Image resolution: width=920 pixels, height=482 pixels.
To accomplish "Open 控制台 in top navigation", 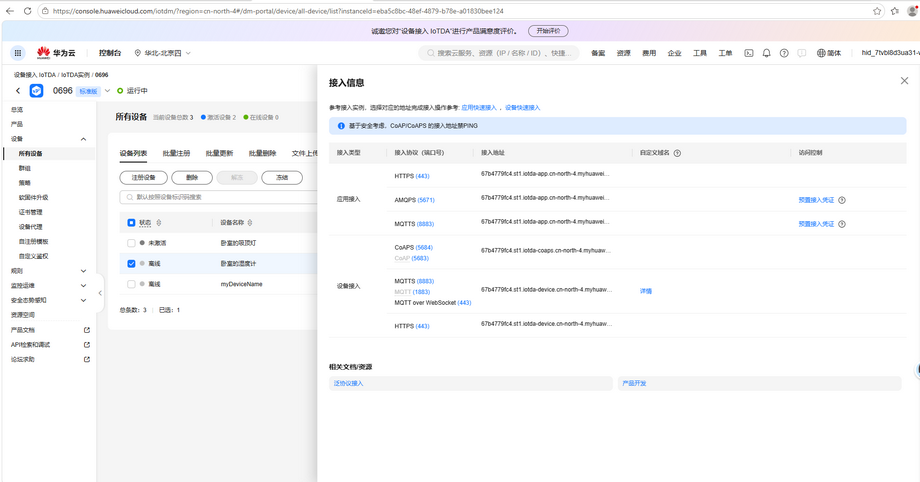I will 110,53.
